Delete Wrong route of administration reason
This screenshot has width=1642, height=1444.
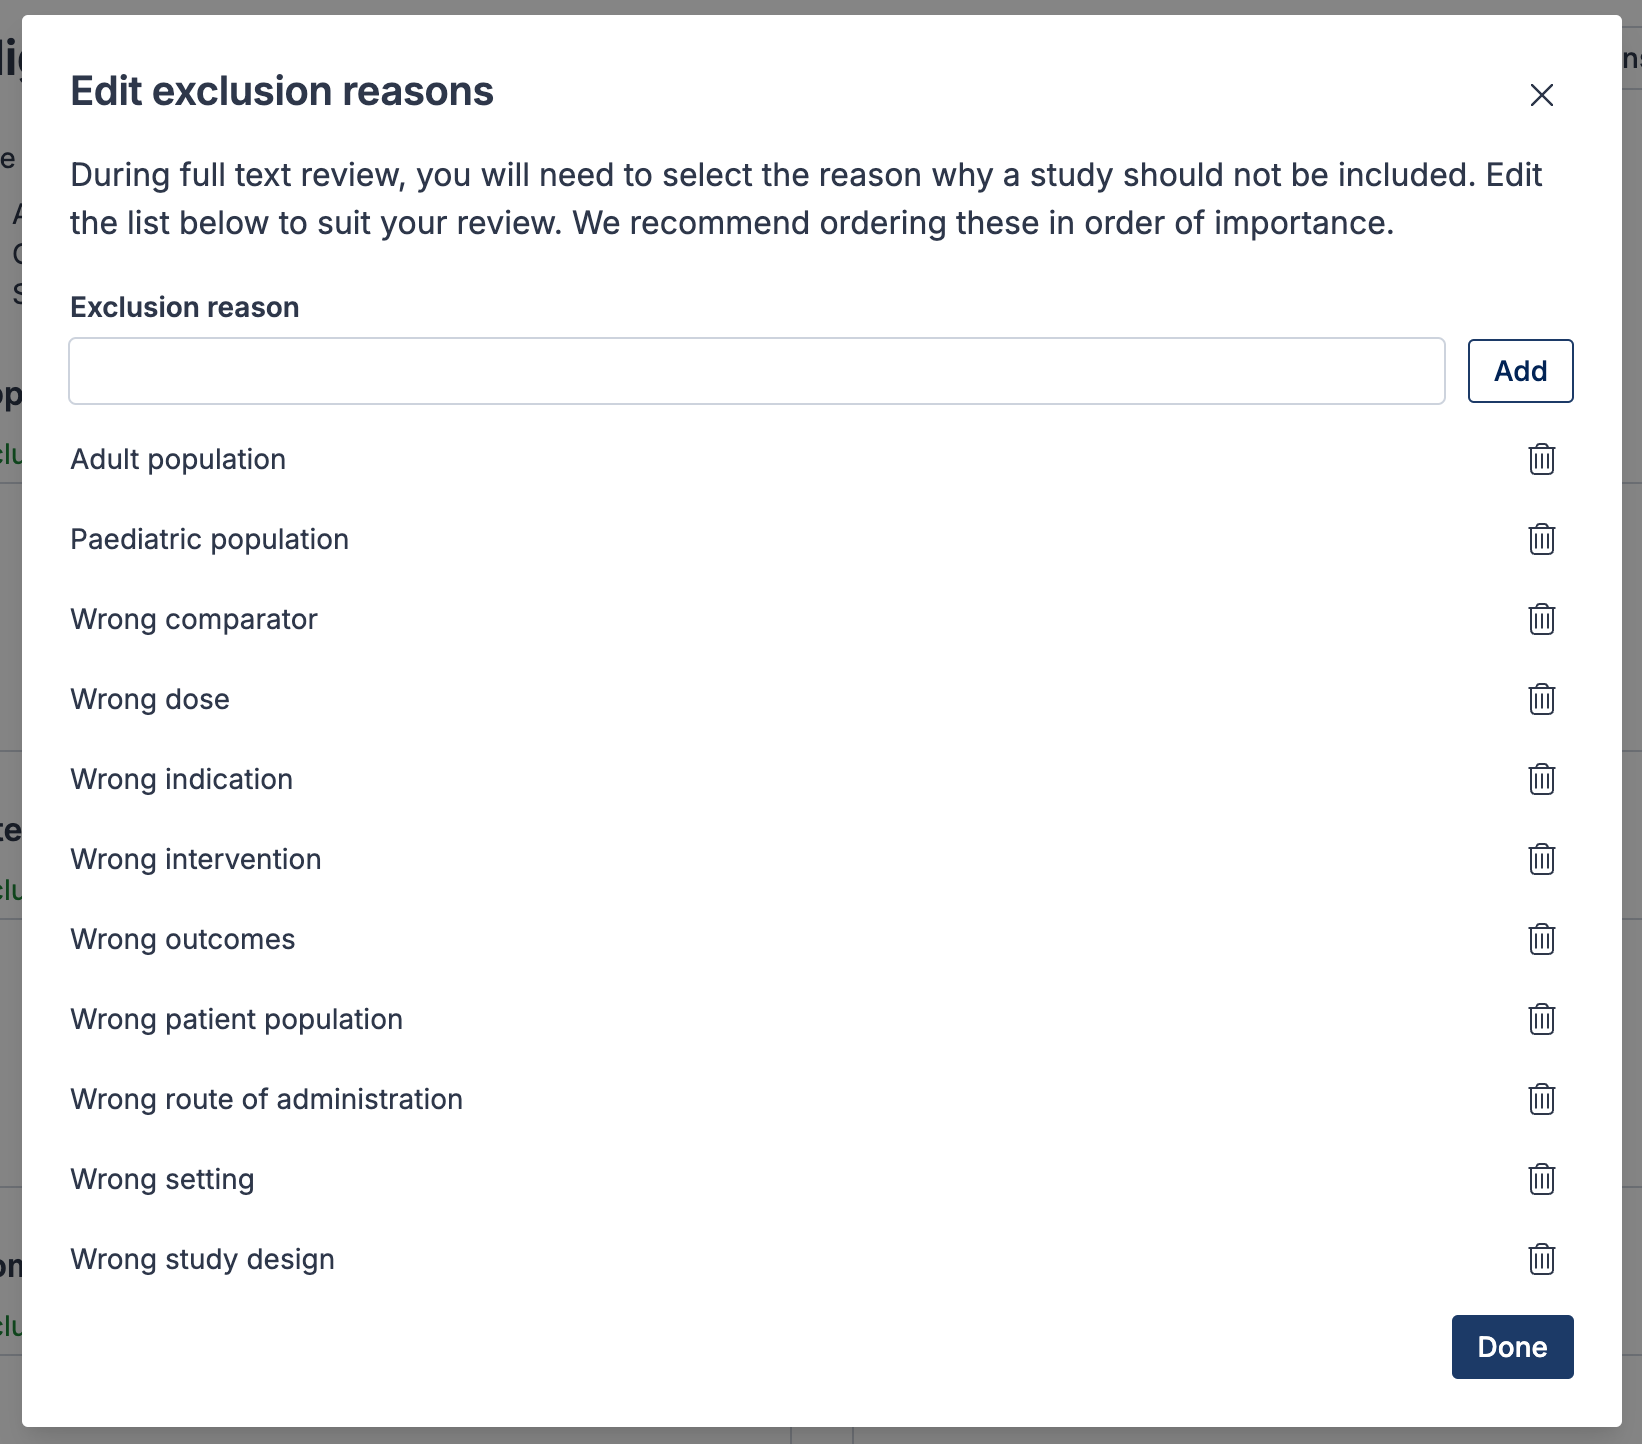pos(1541,1099)
